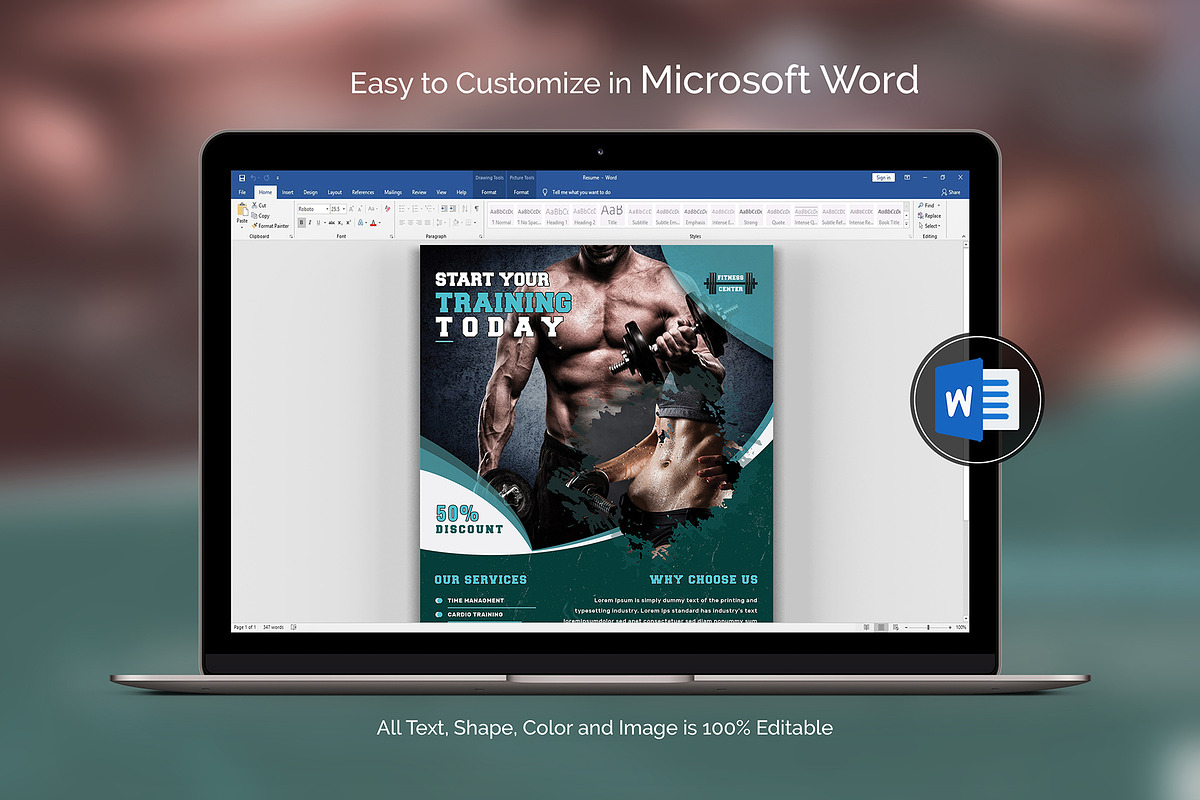The height and width of the screenshot is (800, 1200).
Task: Open the Find dropdown arrow
Action: click(x=939, y=205)
